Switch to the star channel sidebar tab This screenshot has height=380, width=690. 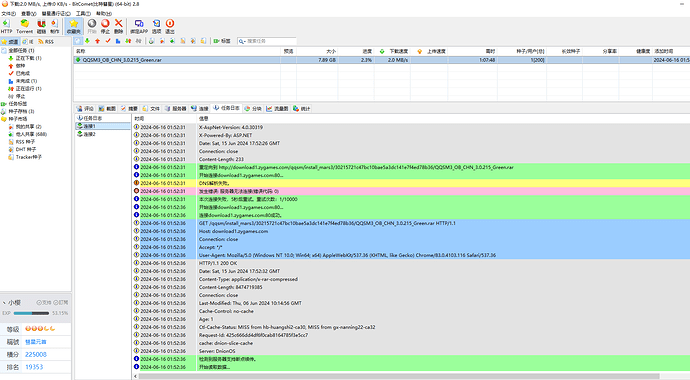[10, 41]
